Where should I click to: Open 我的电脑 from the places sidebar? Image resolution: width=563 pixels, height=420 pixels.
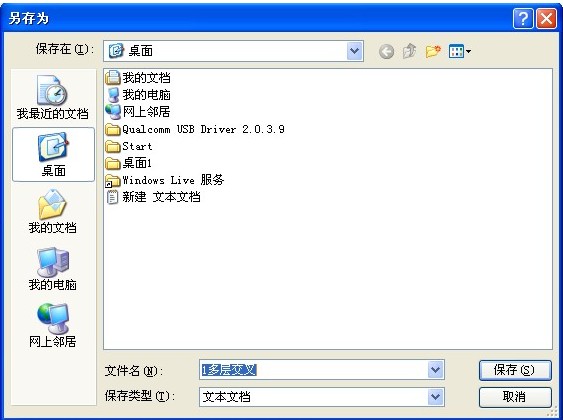[x=53, y=269]
